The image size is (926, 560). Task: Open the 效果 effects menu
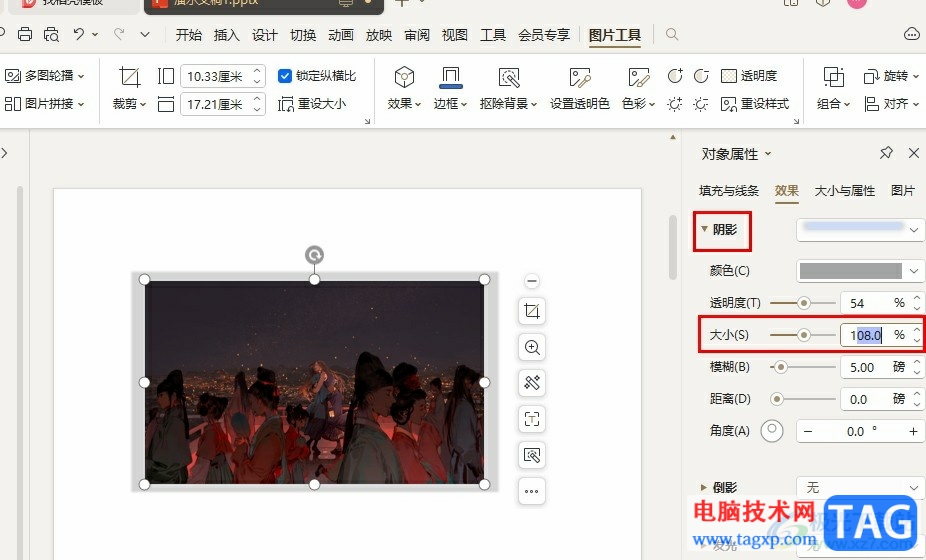point(404,89)
